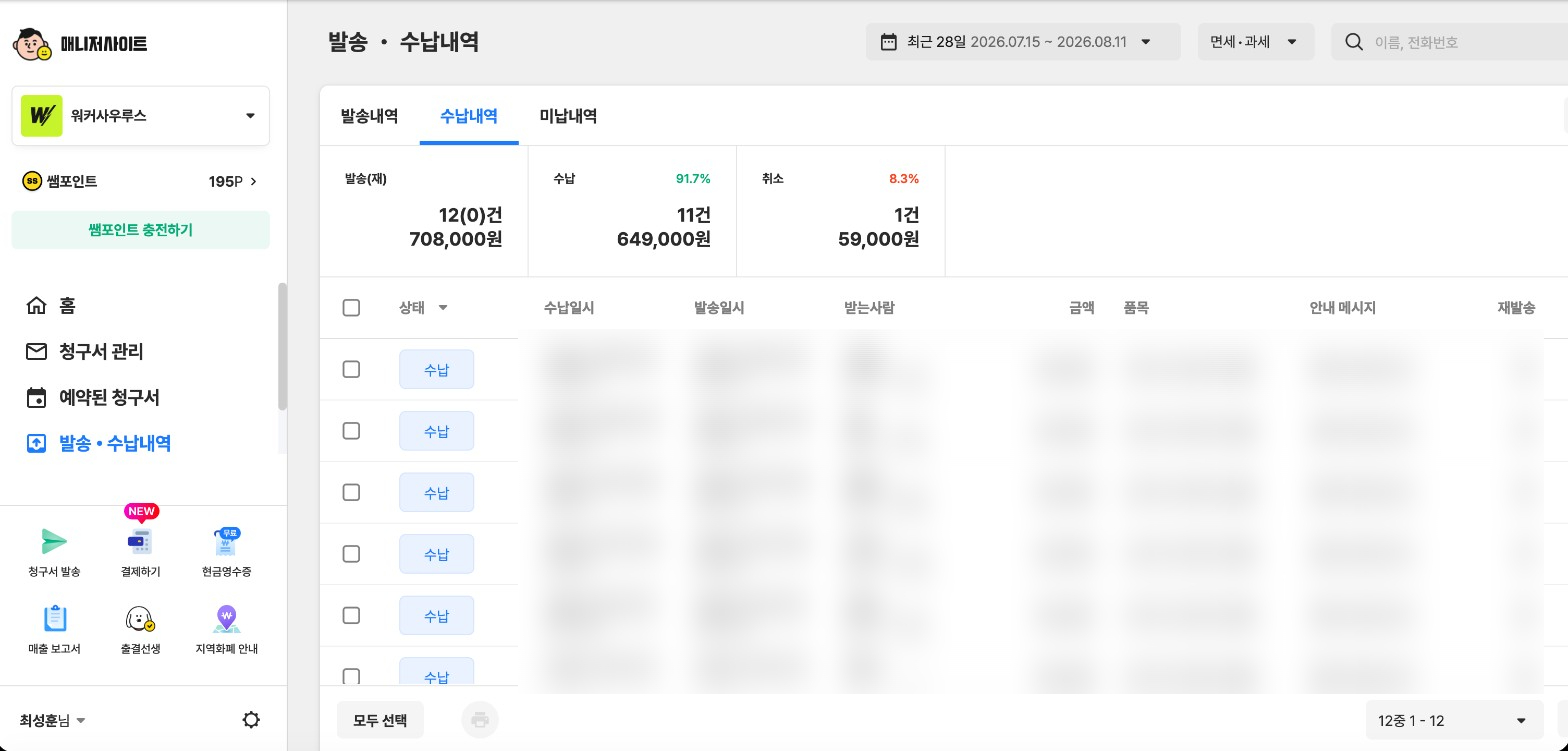
Task: Click fourth row 수납 status badge
Action: pyautogui.click(x=436, y=554)
